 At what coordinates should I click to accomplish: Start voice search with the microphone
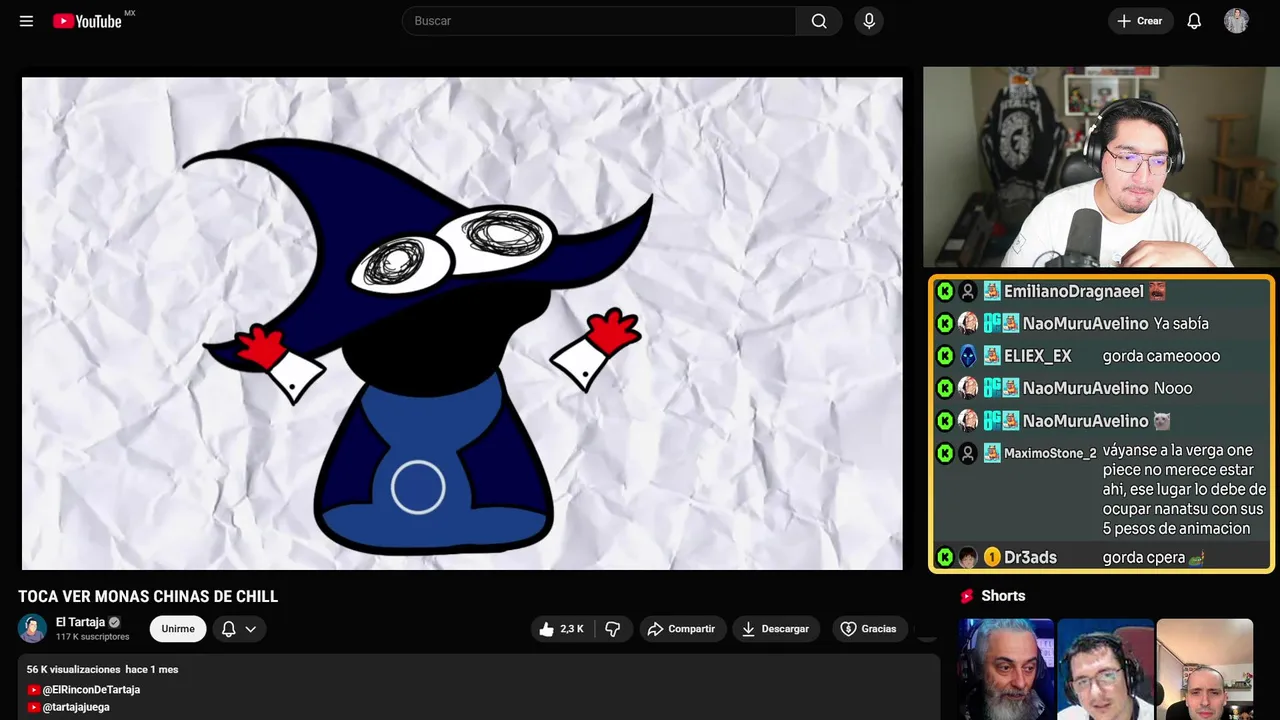click(869, 21)
